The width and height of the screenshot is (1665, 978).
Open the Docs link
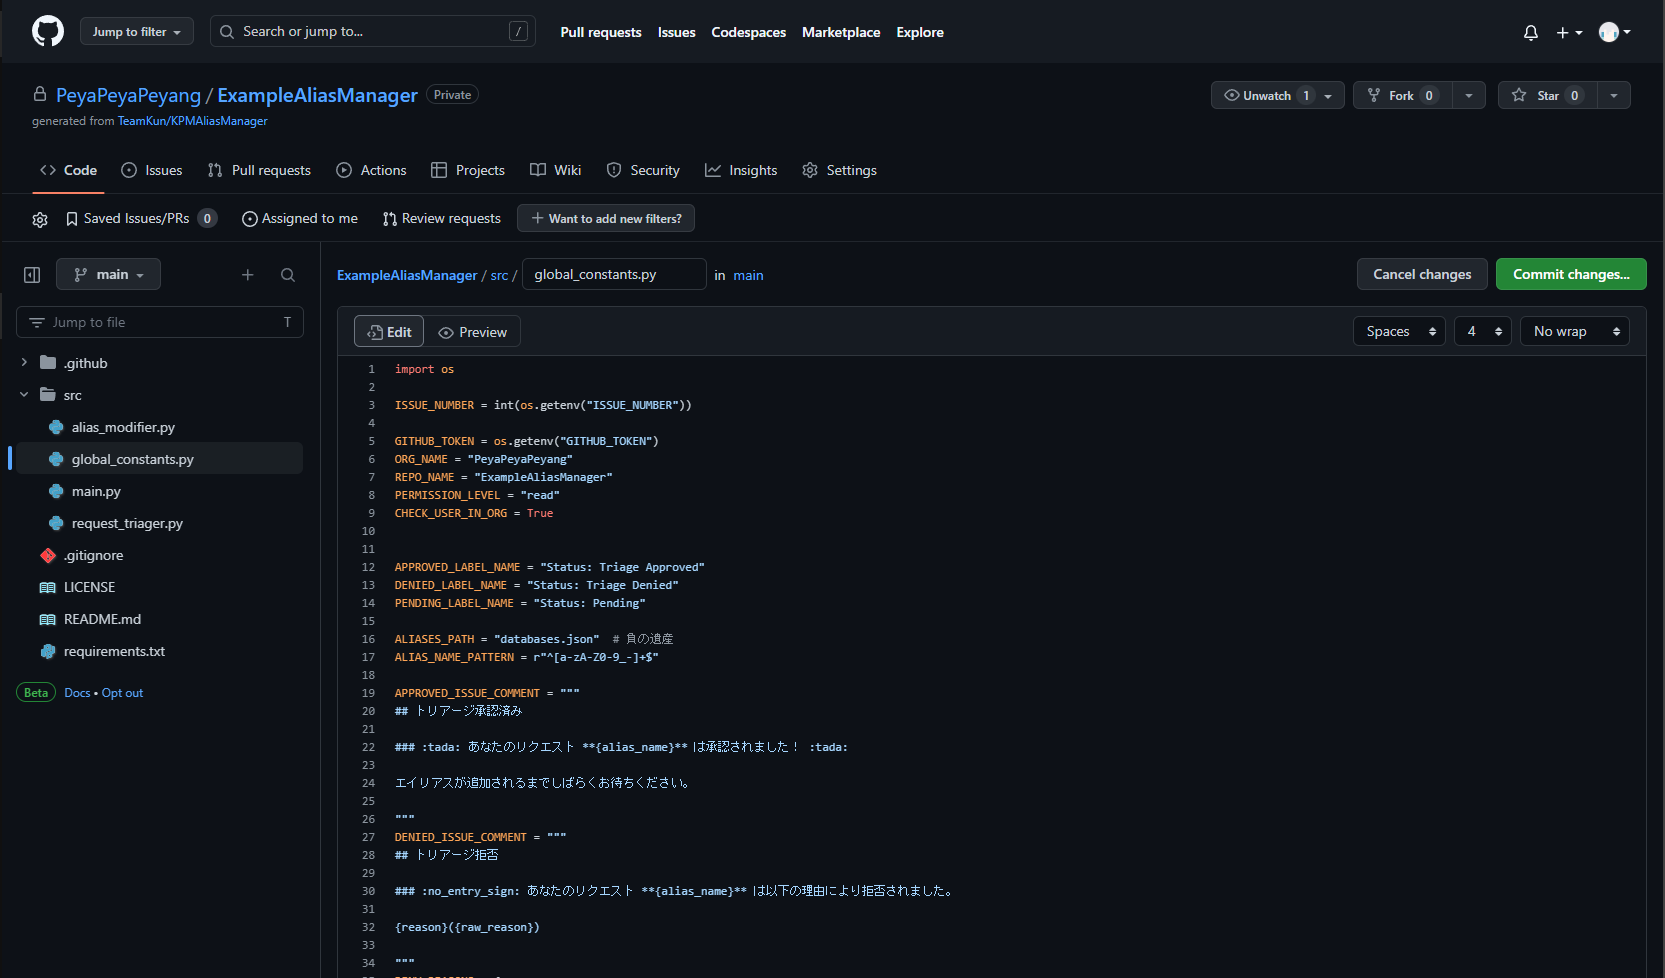77,693
